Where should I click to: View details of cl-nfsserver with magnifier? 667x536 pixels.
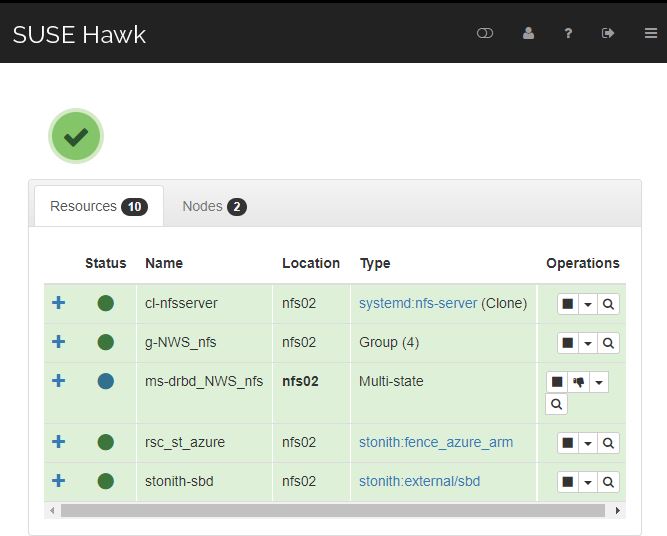point(608,304)
